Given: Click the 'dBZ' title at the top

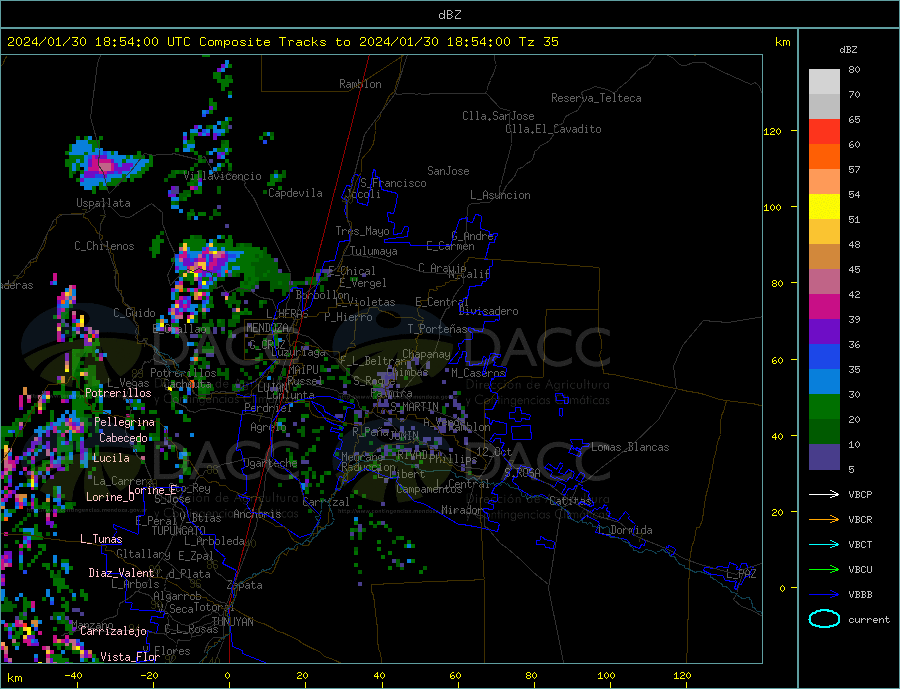Looking at the screenshot, I should (x=449, y=15).
